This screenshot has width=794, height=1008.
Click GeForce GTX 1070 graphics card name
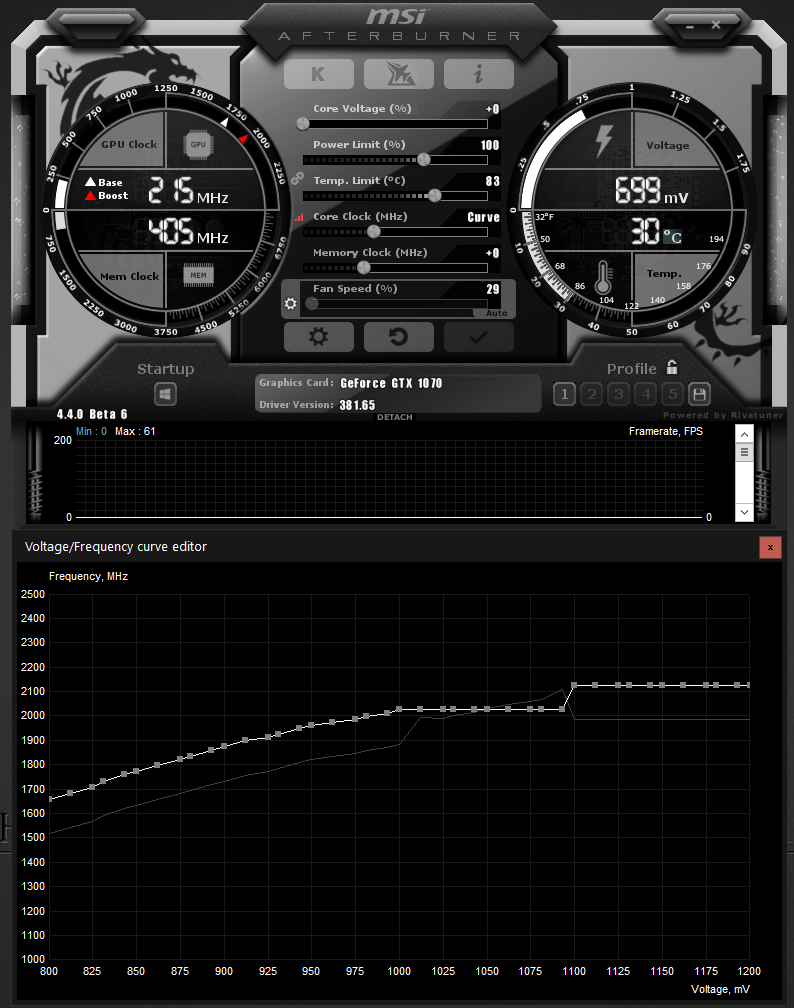coord(391,383)
